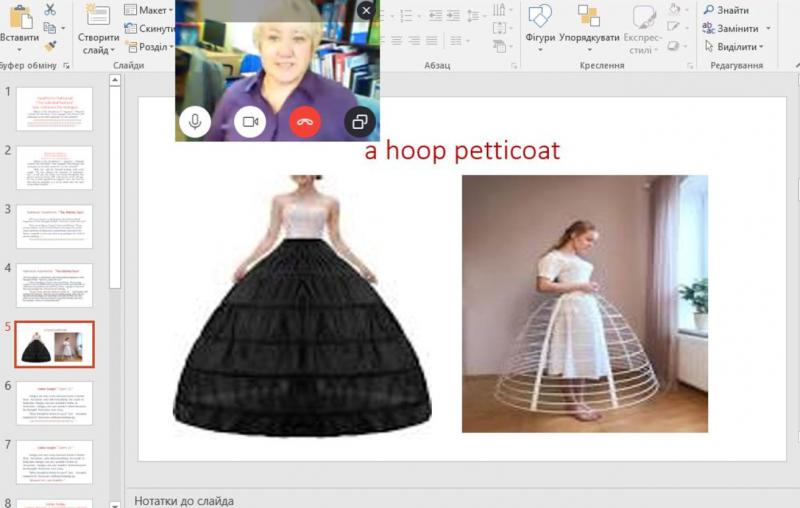
Task: Expand the Вставити paste options arrow
Action: (x=19, y=50)
